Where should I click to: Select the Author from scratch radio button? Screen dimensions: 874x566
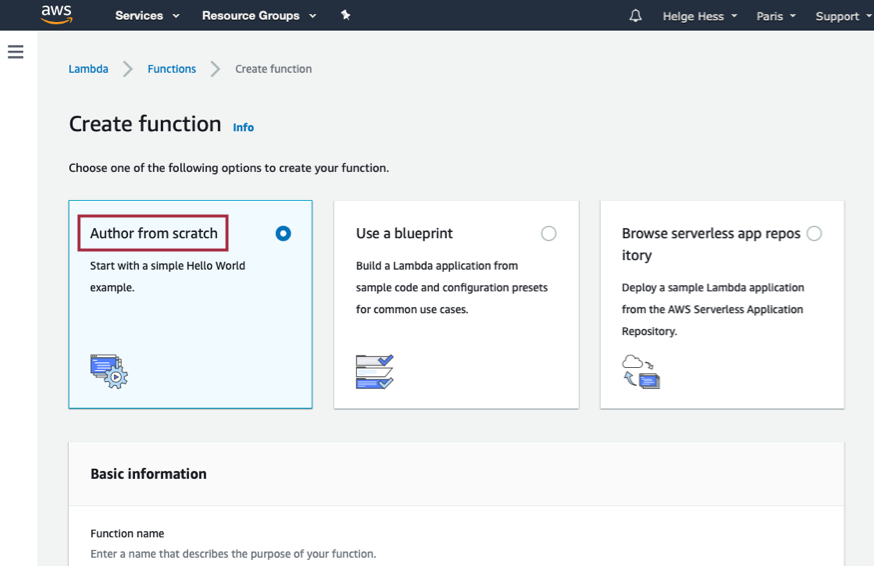(x=283, y=233)
